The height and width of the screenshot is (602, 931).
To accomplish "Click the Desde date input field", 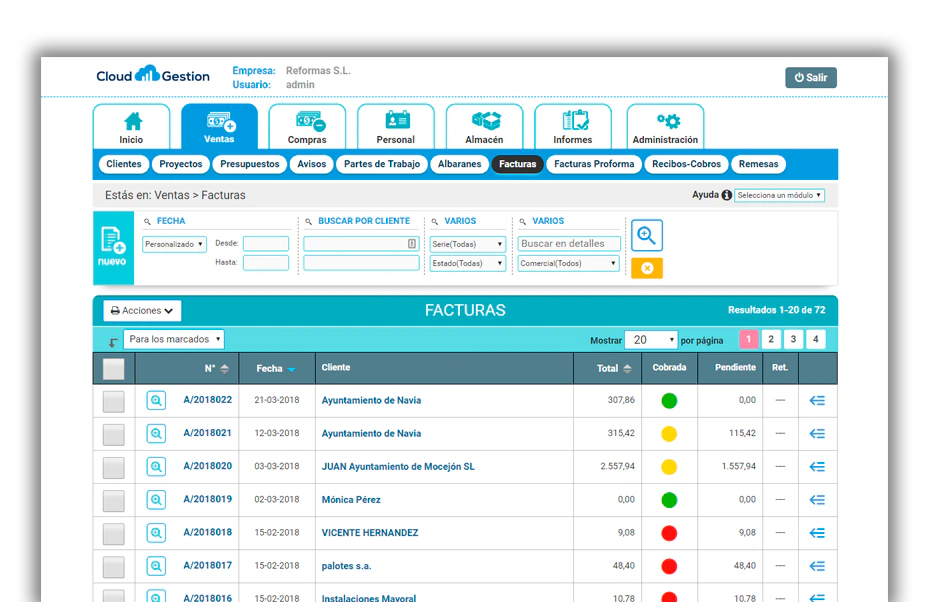I will pyautogui.click(x=265, y=243).
